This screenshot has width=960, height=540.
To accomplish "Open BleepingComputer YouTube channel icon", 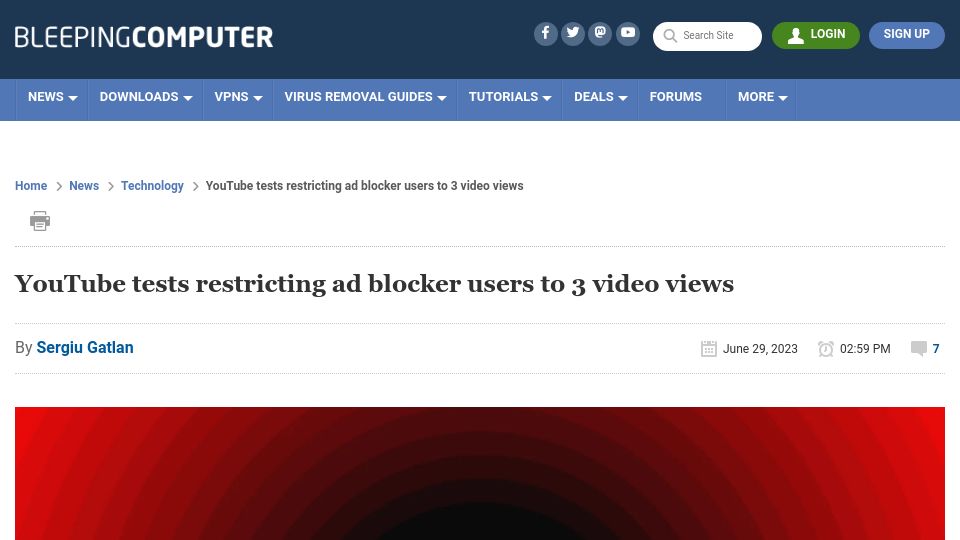I will [628, 34].
